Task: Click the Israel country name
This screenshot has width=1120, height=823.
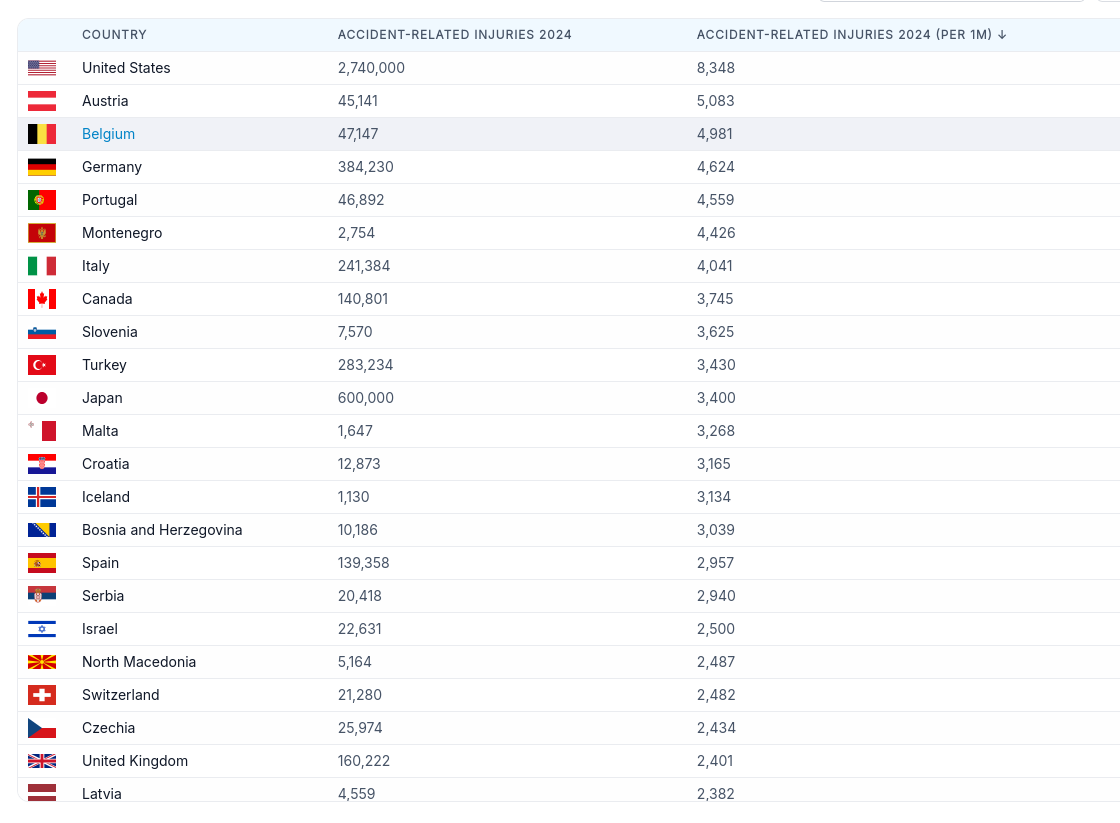Action: [100, 629]
